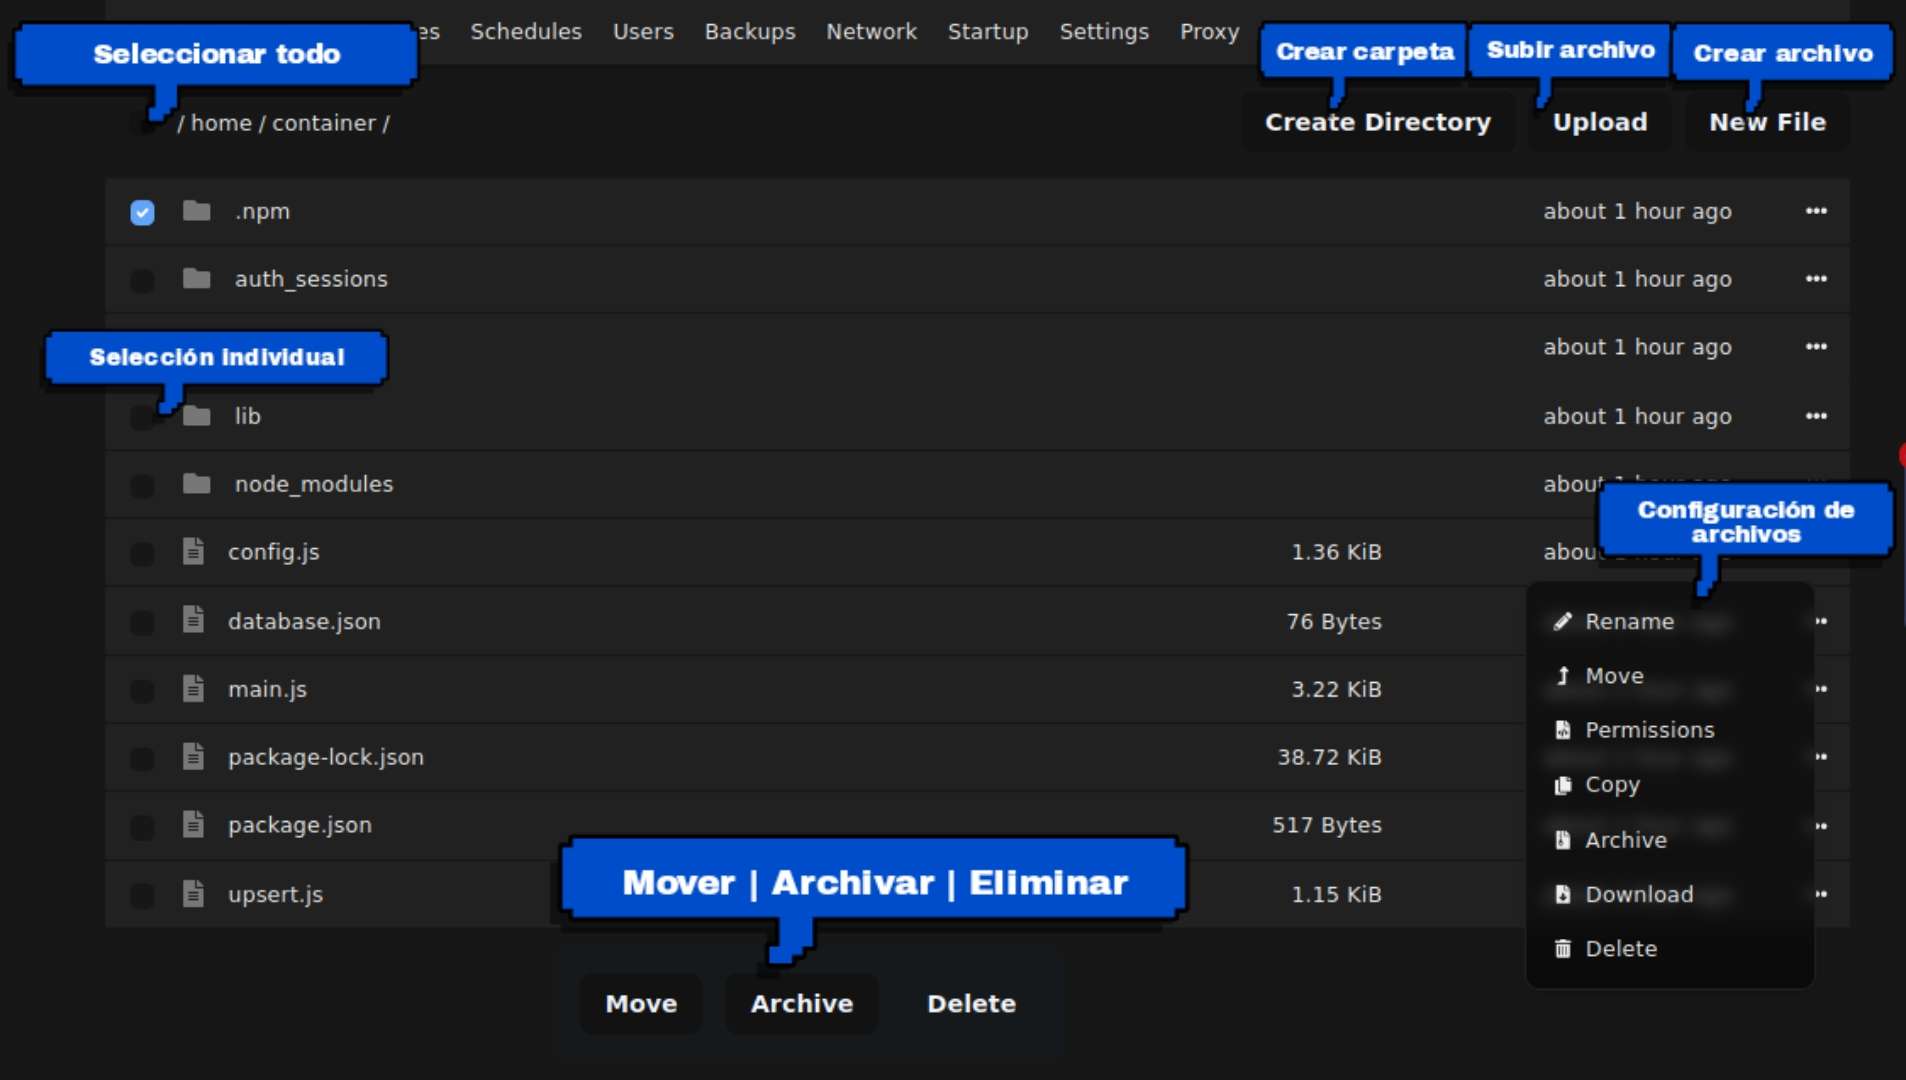This screenshot has height=1080, width=1906.
Task: Click the Upload button
Action: 1599,122
